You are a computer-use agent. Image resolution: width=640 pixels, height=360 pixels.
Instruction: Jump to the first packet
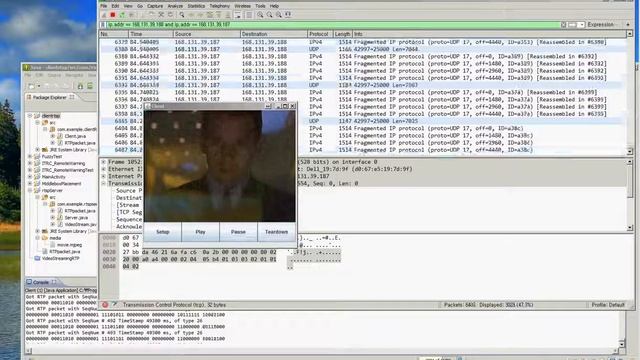pos(218,15)
